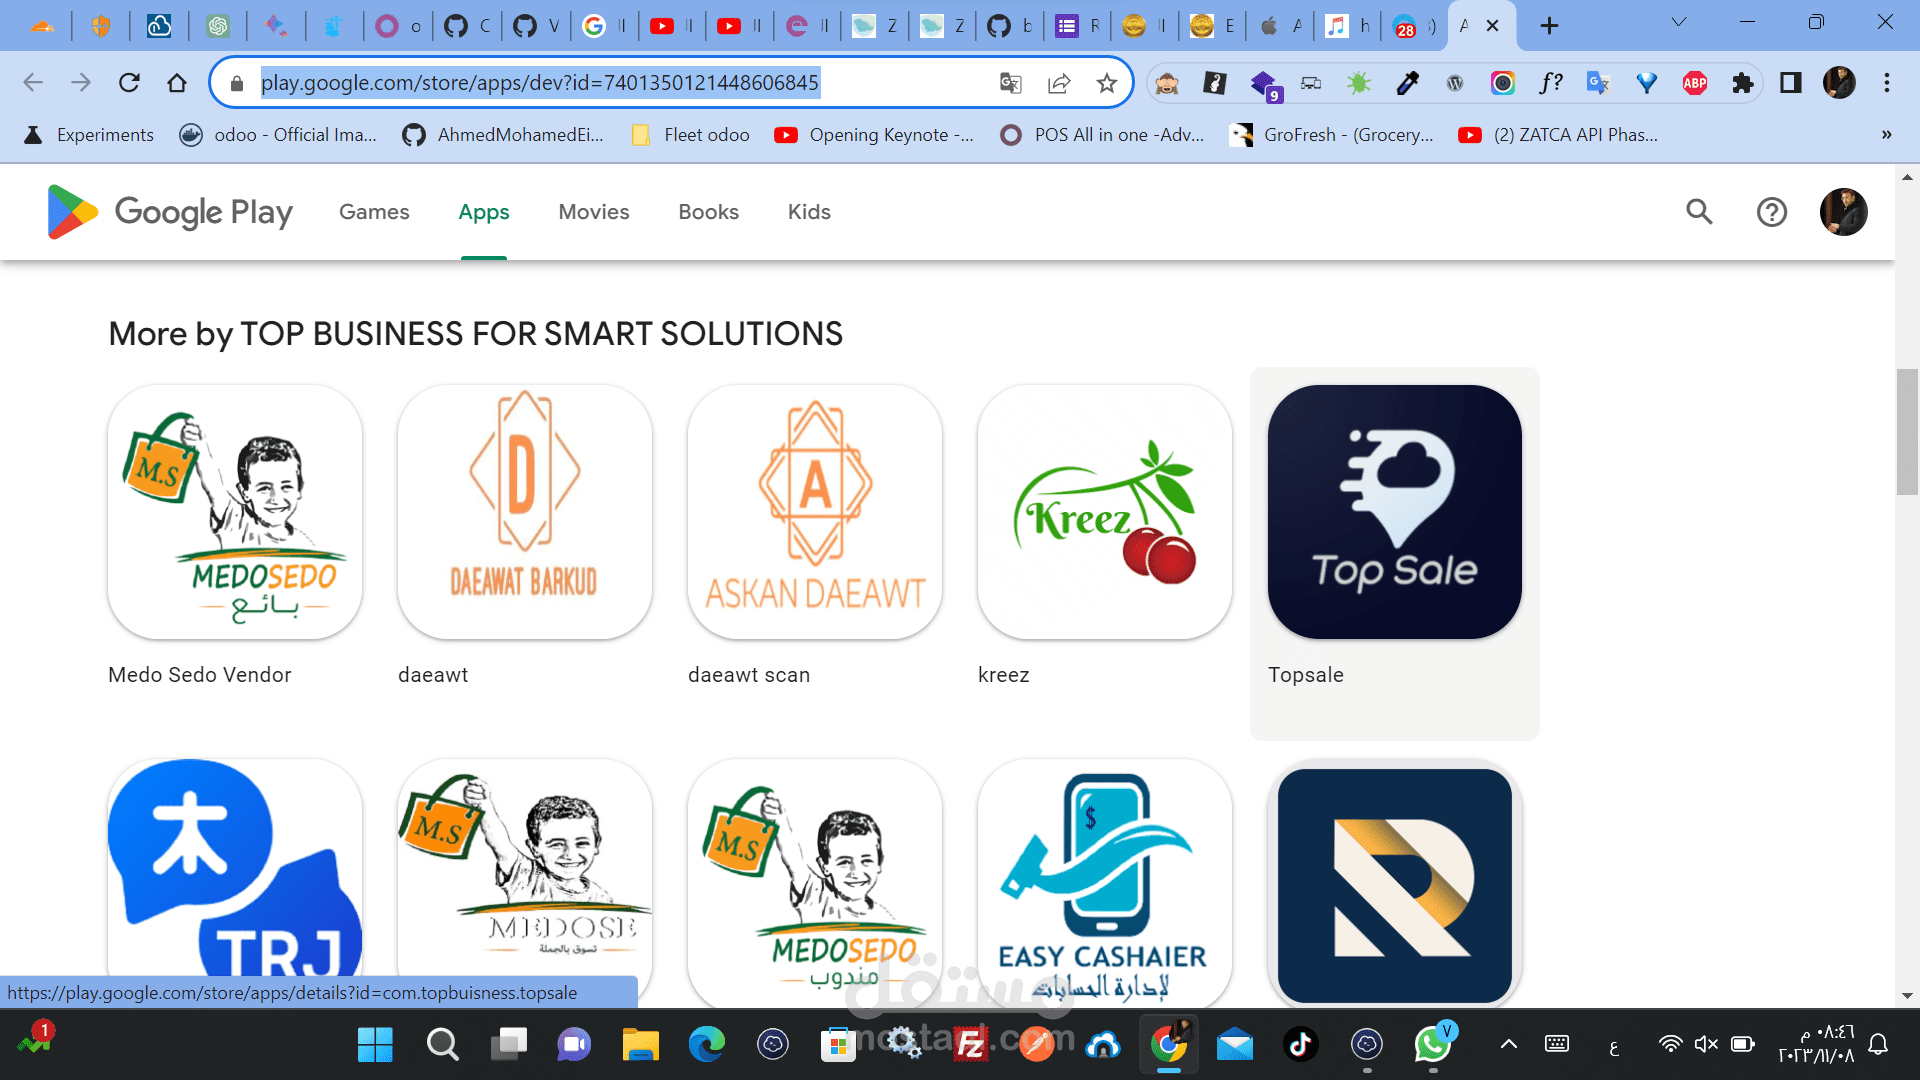Show hidden system tray icons
Screen dimensions: 1920x1080
click(x=1508, y=1044)
